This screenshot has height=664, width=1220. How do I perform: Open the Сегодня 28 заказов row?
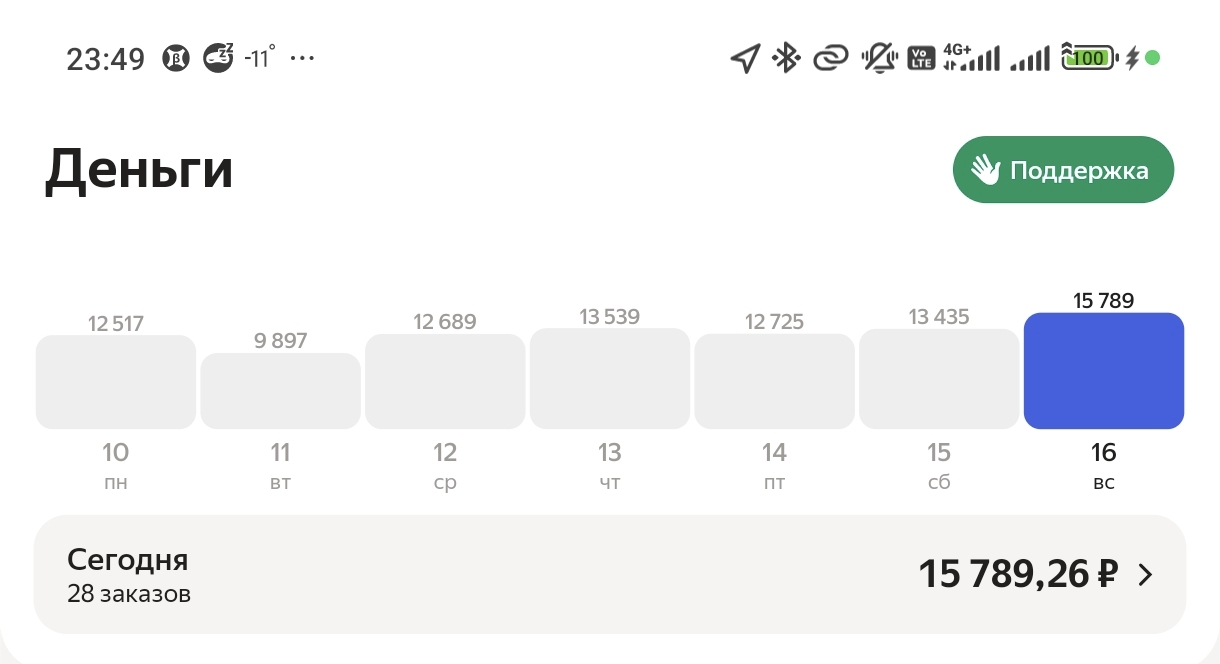pyautogui.click(x=610, y=574)
